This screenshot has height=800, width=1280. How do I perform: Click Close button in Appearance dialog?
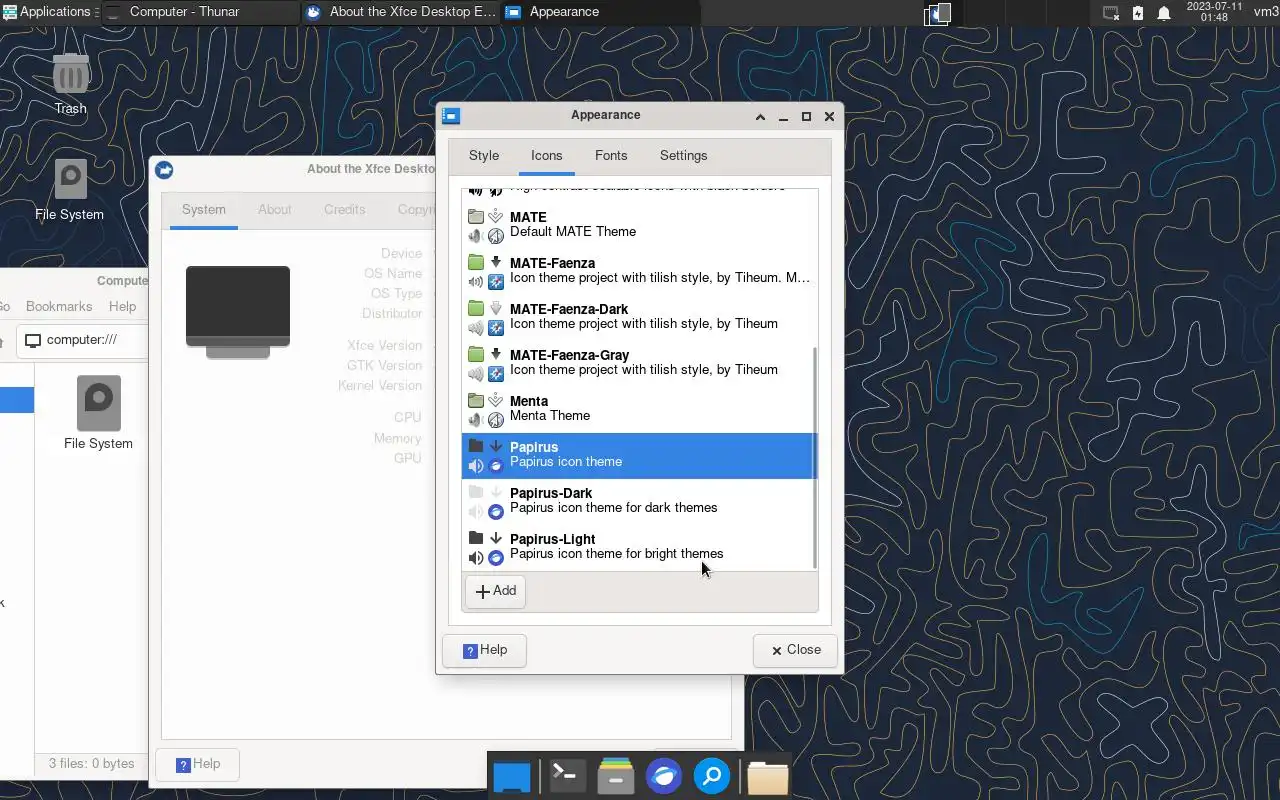[795, 650]
